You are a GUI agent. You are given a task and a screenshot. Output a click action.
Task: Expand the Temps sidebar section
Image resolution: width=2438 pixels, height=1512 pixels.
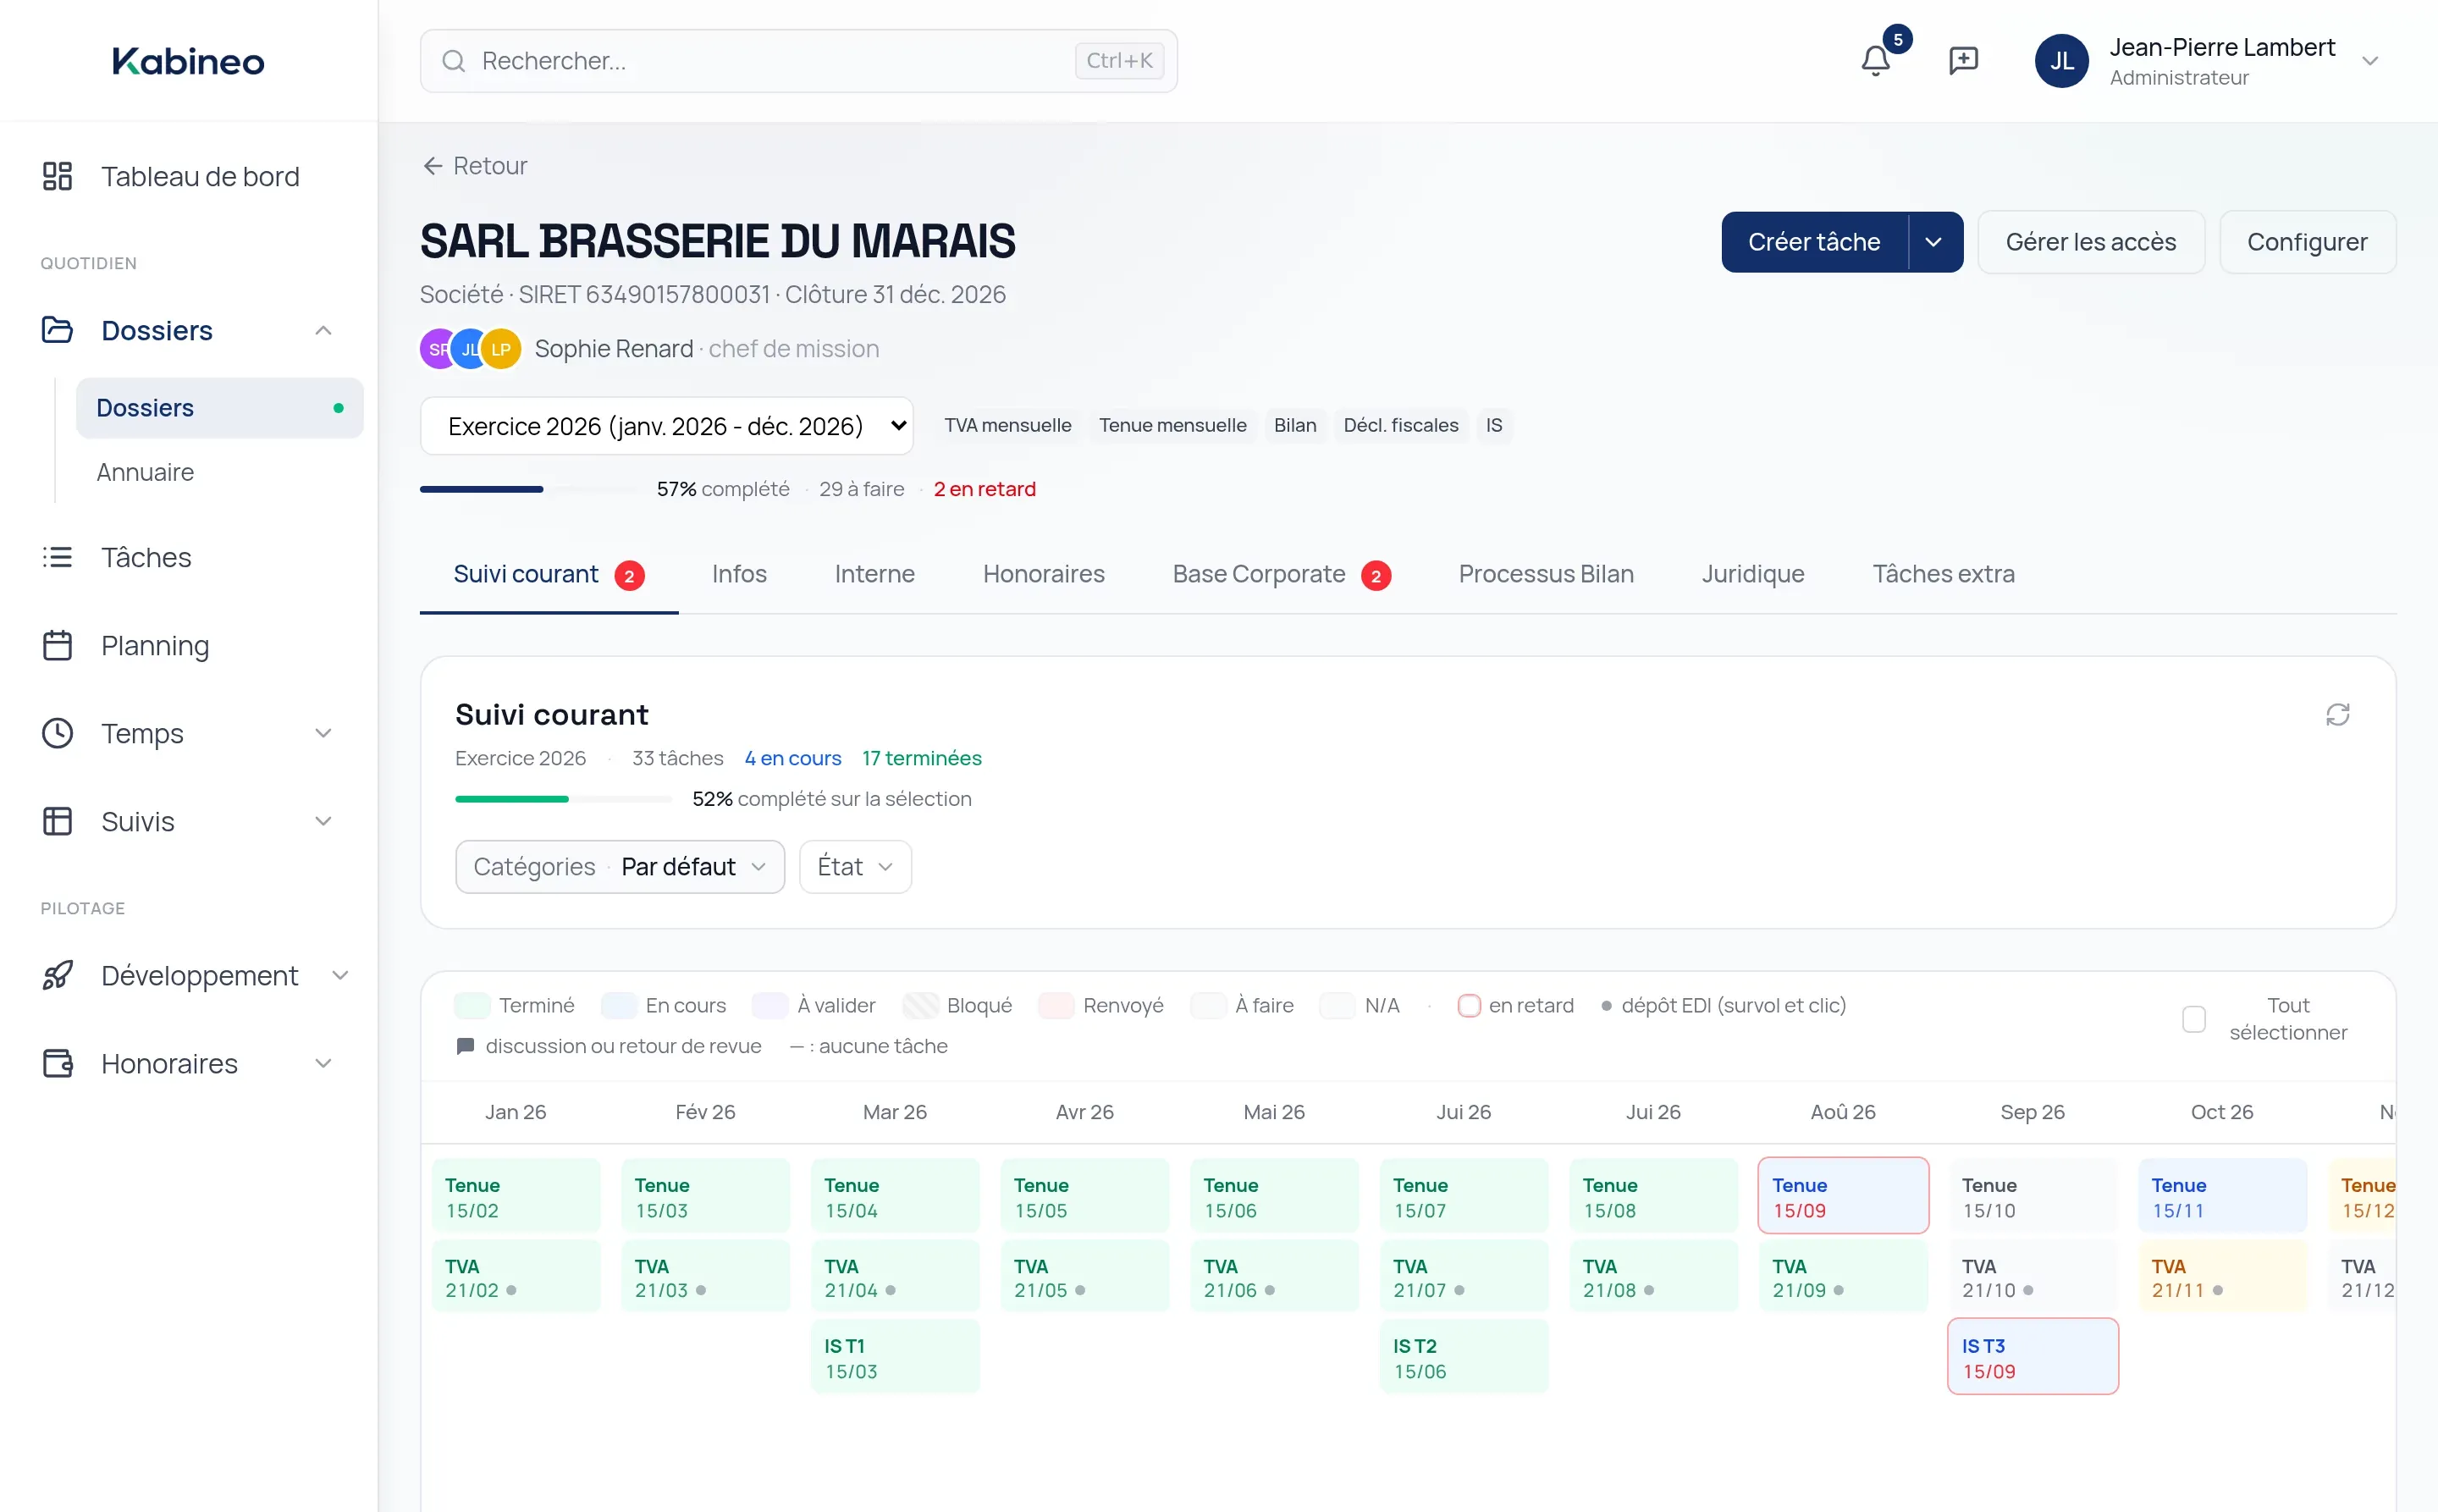[323, 733]
